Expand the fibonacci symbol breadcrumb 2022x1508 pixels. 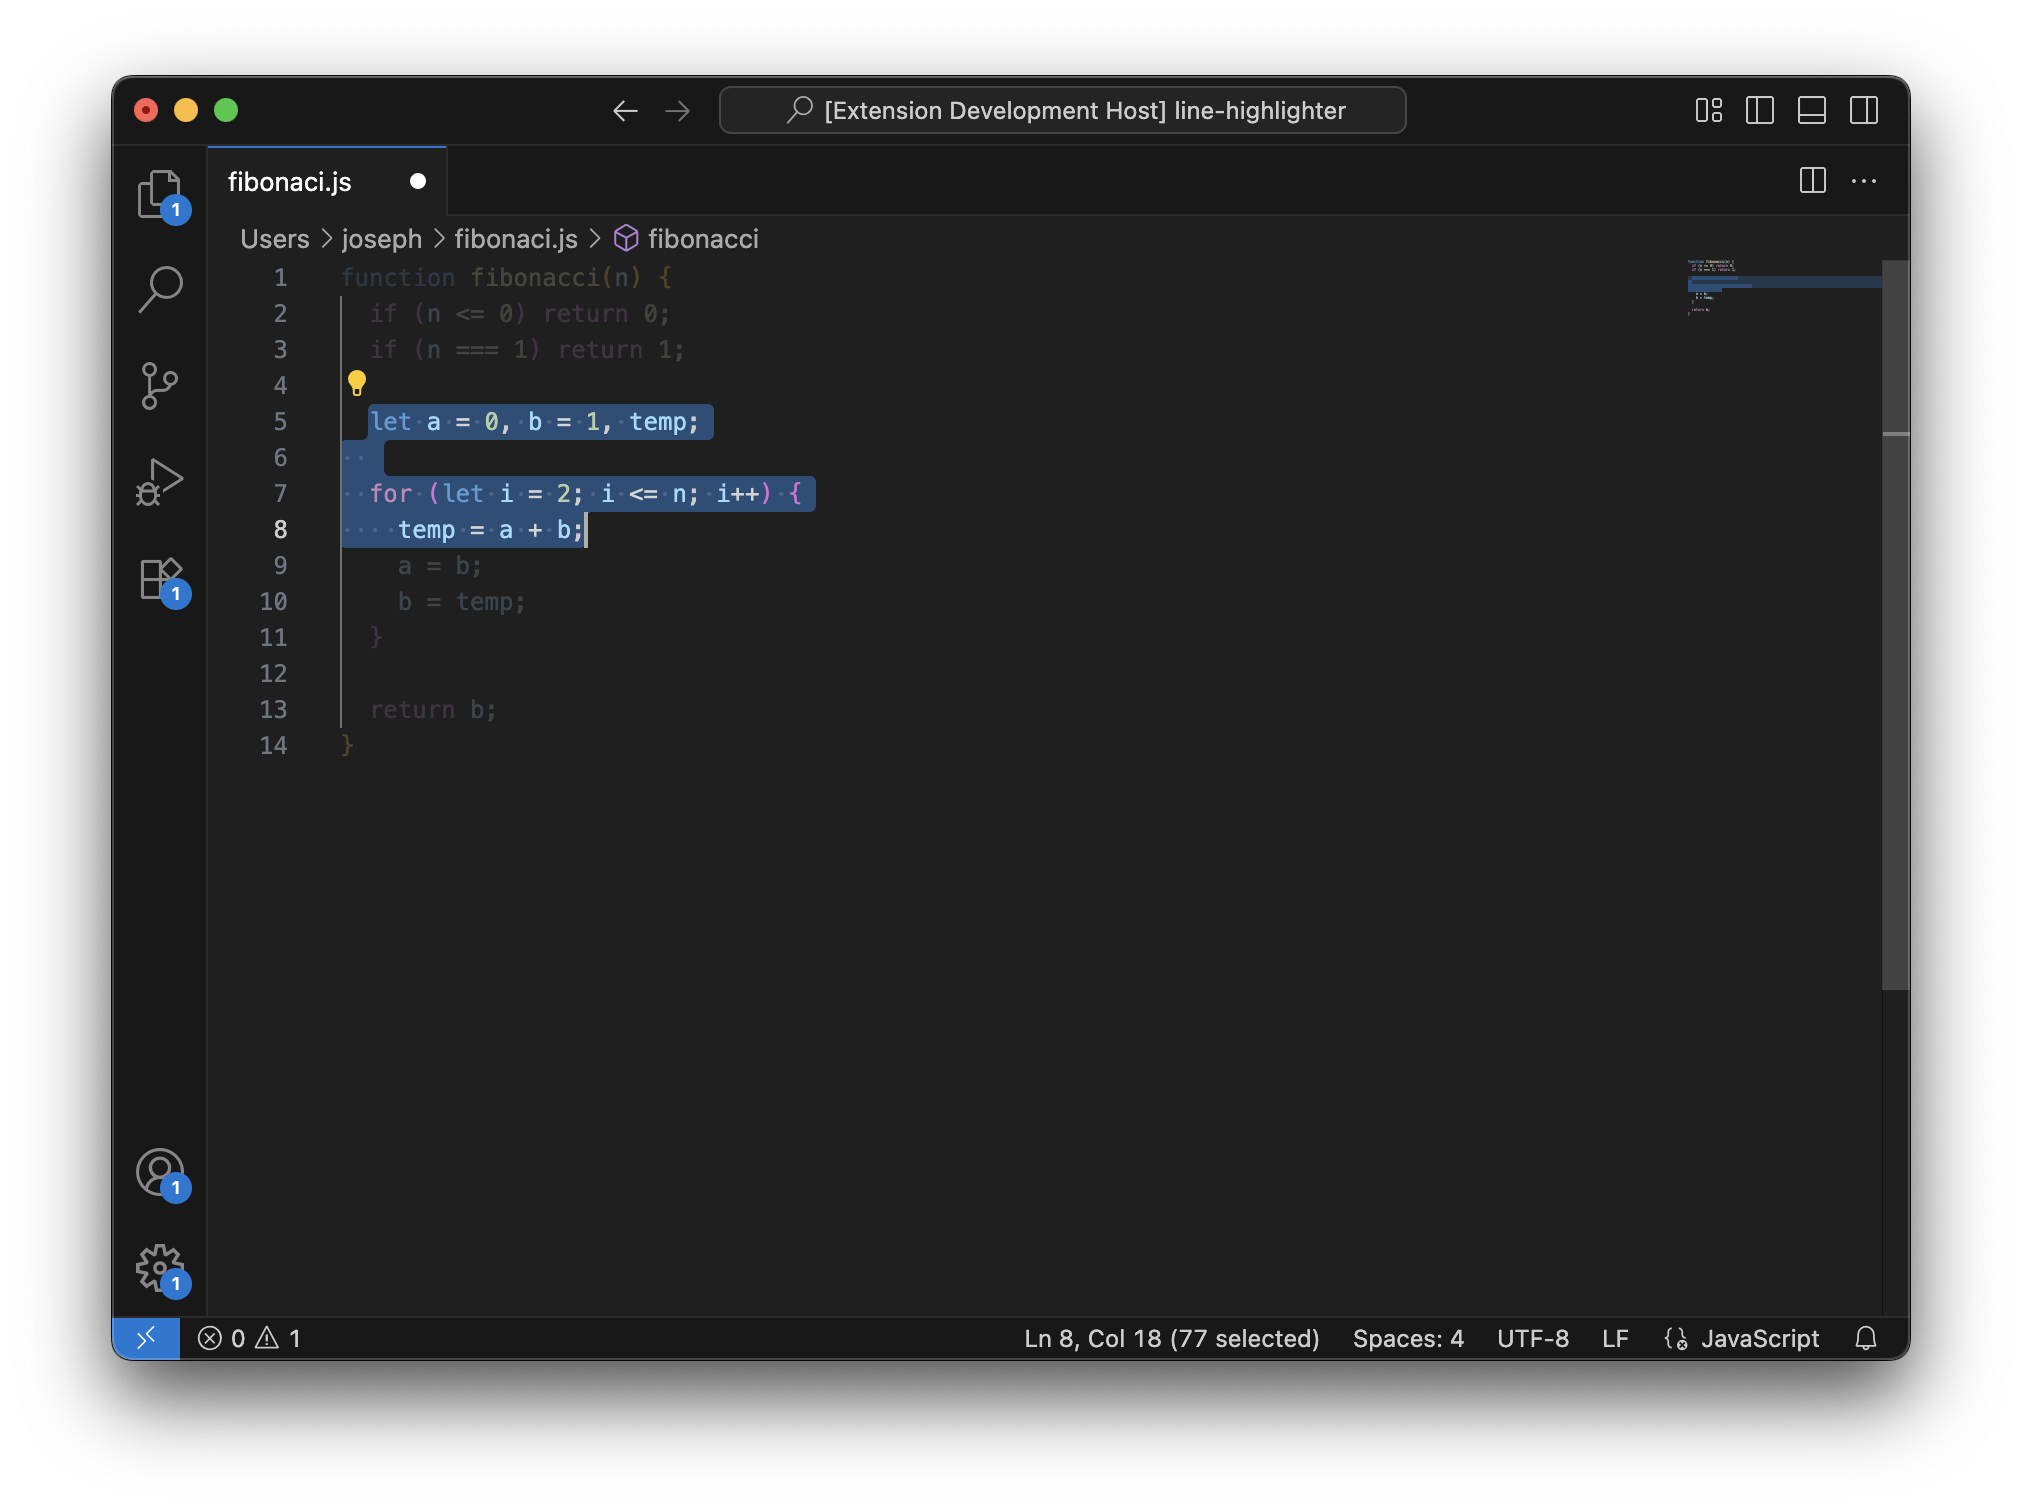(x=703, y=239)
